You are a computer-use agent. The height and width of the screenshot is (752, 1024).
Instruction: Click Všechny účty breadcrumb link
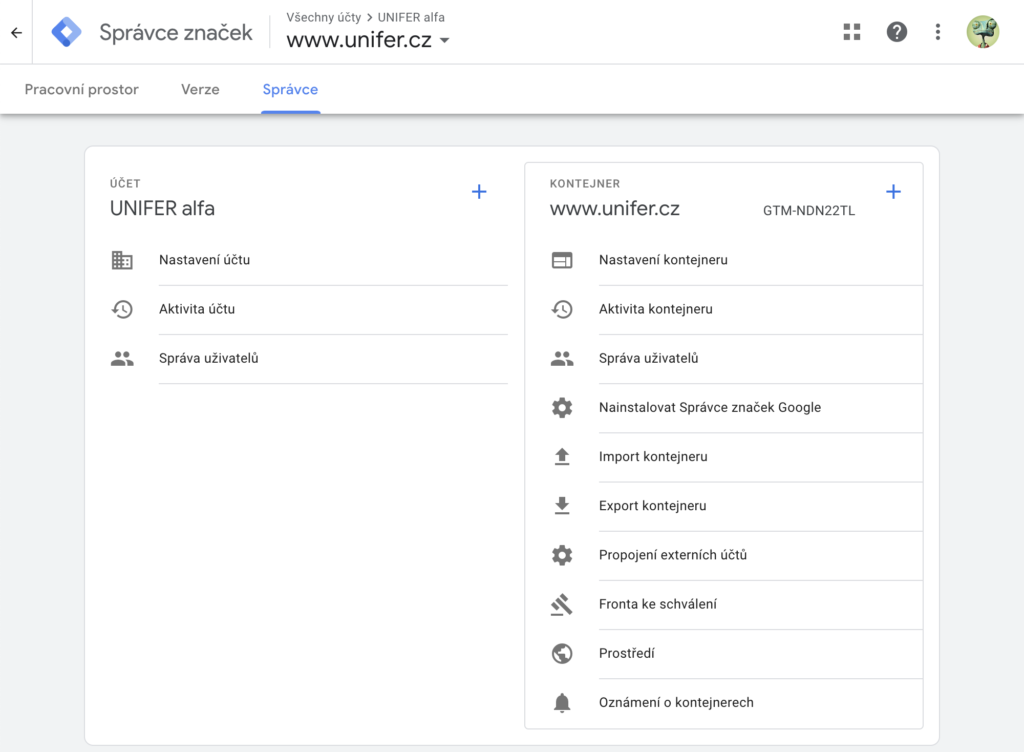click(323, 17)
